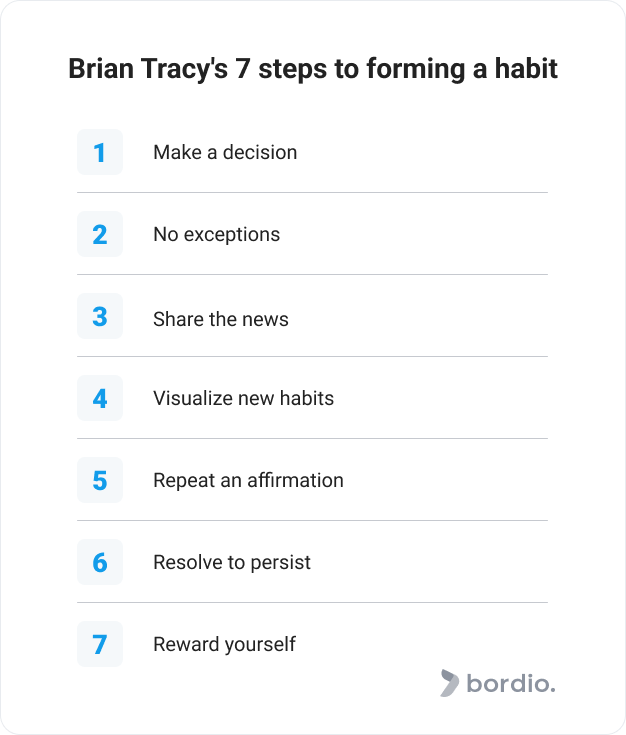Click the number 1 badge icon
Image resolution: width=626 pixels, height=735 pixels.
[100, 152]
